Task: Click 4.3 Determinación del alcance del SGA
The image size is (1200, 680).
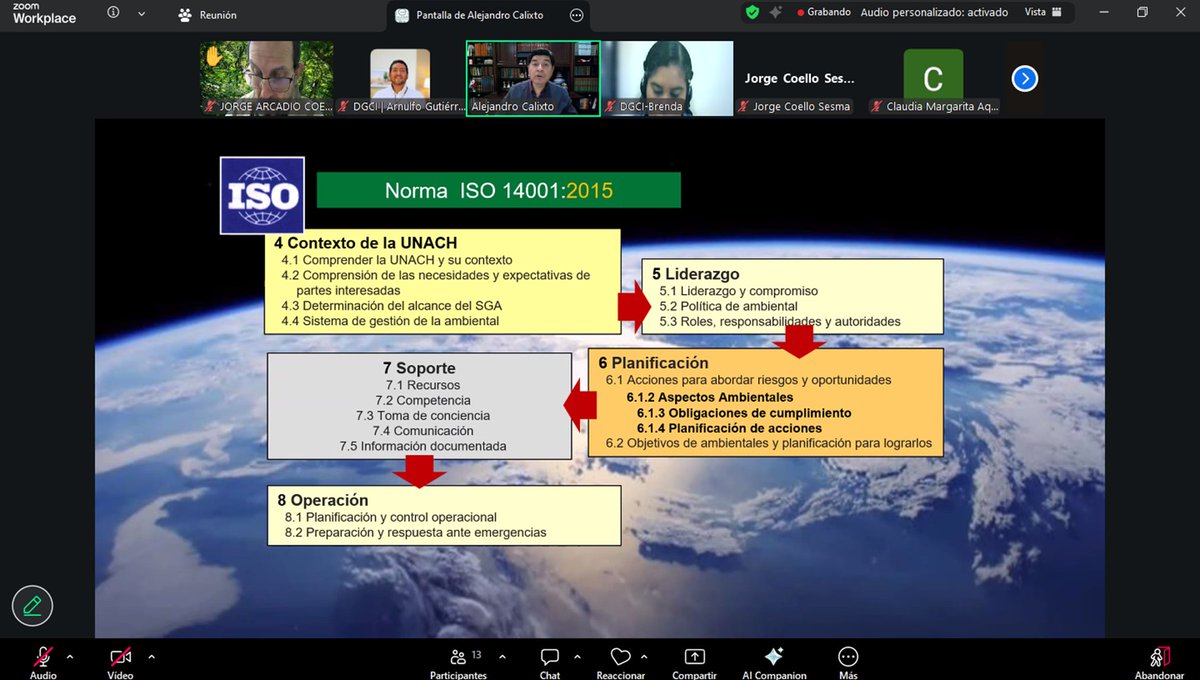Action: [x=392, y=305]
